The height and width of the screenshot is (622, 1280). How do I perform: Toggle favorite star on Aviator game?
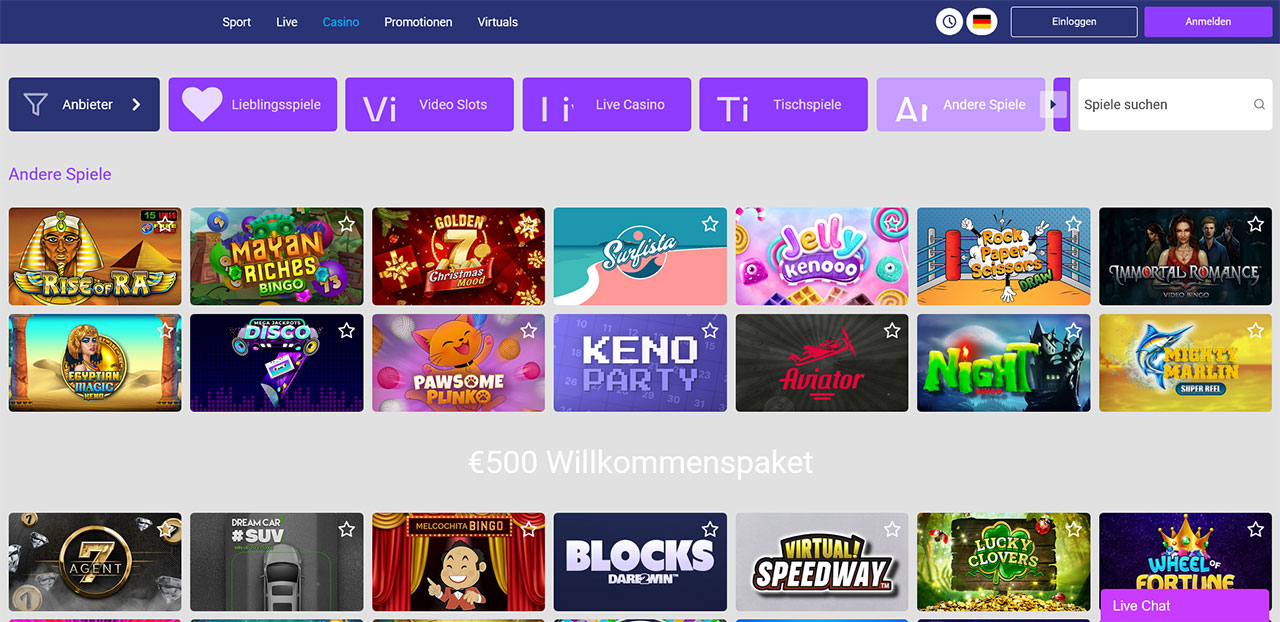tap(891, 330)
